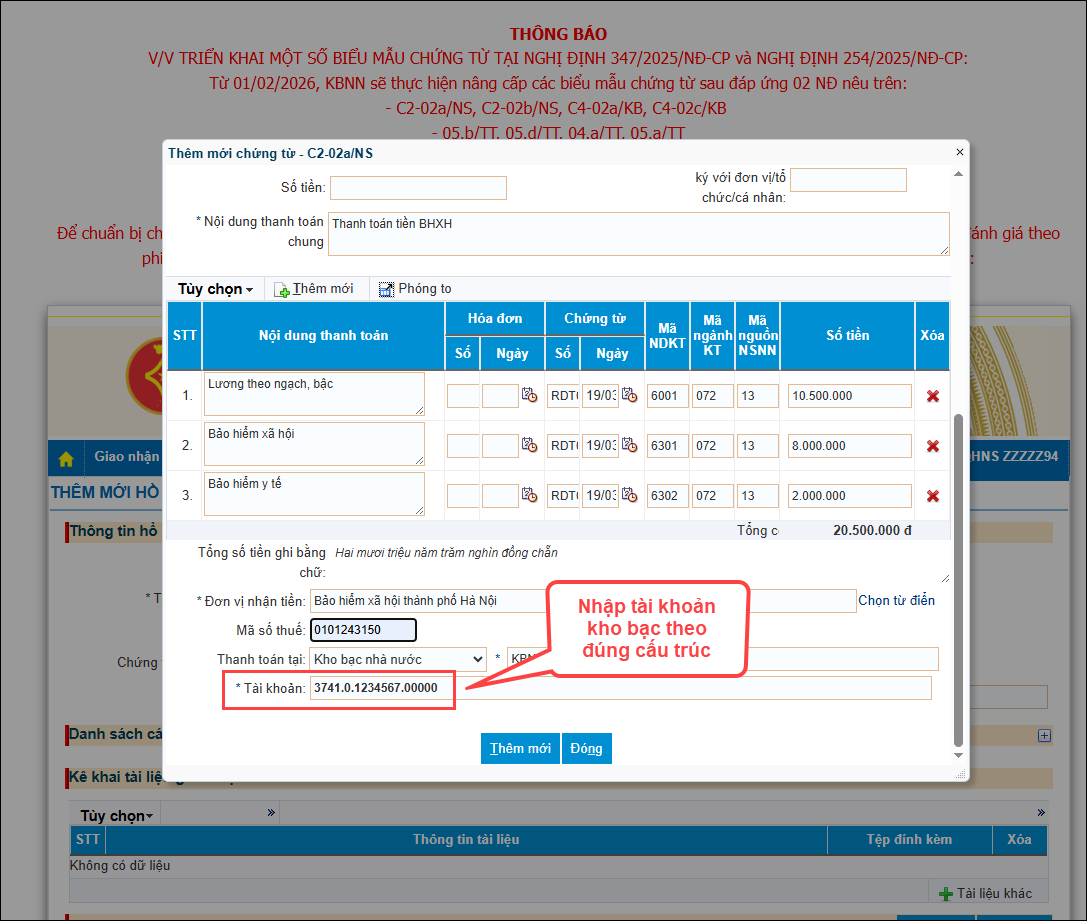This screenshot has height=921, width=1087.
Task: Close the 'Thêm mới chứng từ' dialog via X
Action: click(960, 152)
